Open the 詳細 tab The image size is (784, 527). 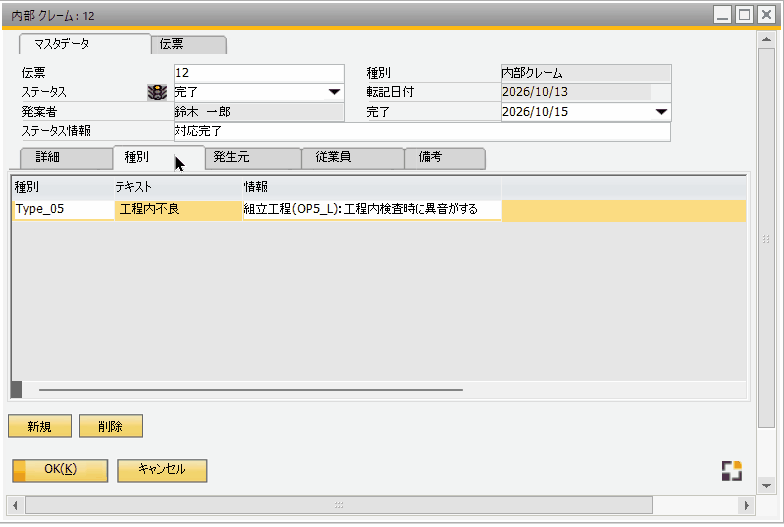(x=66, y=158)
